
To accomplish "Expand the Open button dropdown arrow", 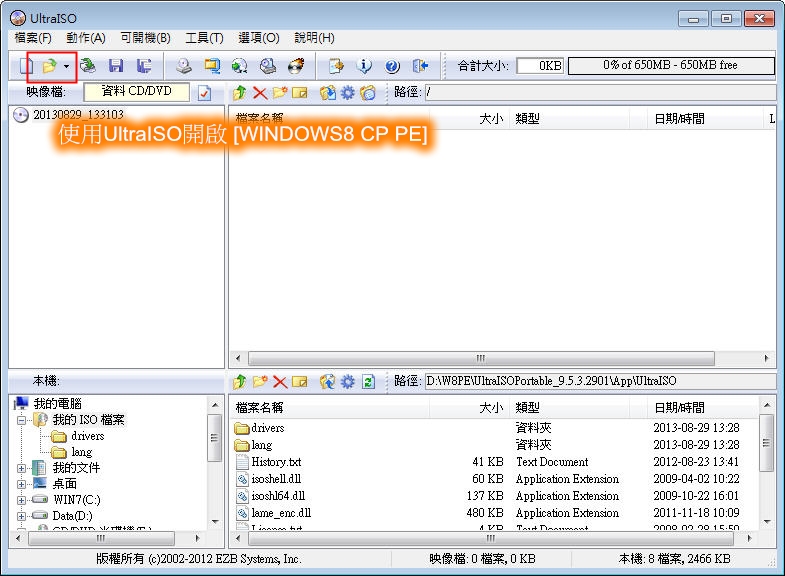I will pos(66,66).
